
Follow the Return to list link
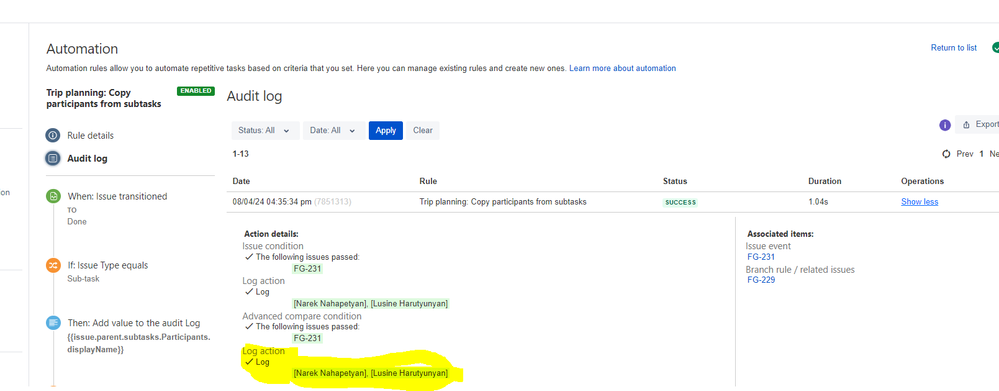click(x=954, y=48)
